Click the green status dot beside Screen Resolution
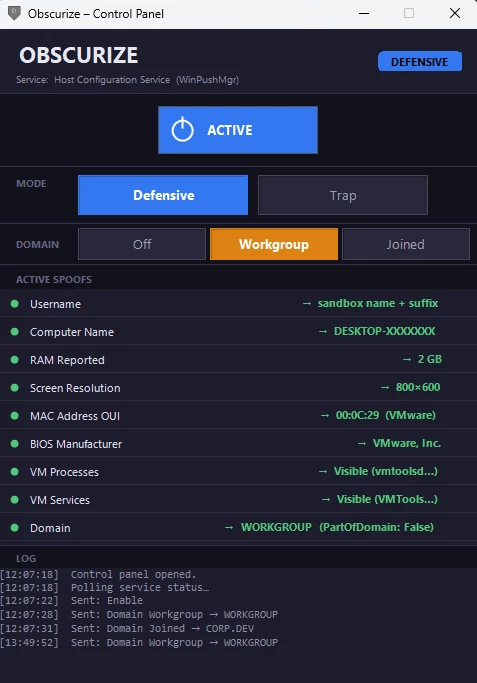Viewport: 477px width, 683px height. coord(15,388)
